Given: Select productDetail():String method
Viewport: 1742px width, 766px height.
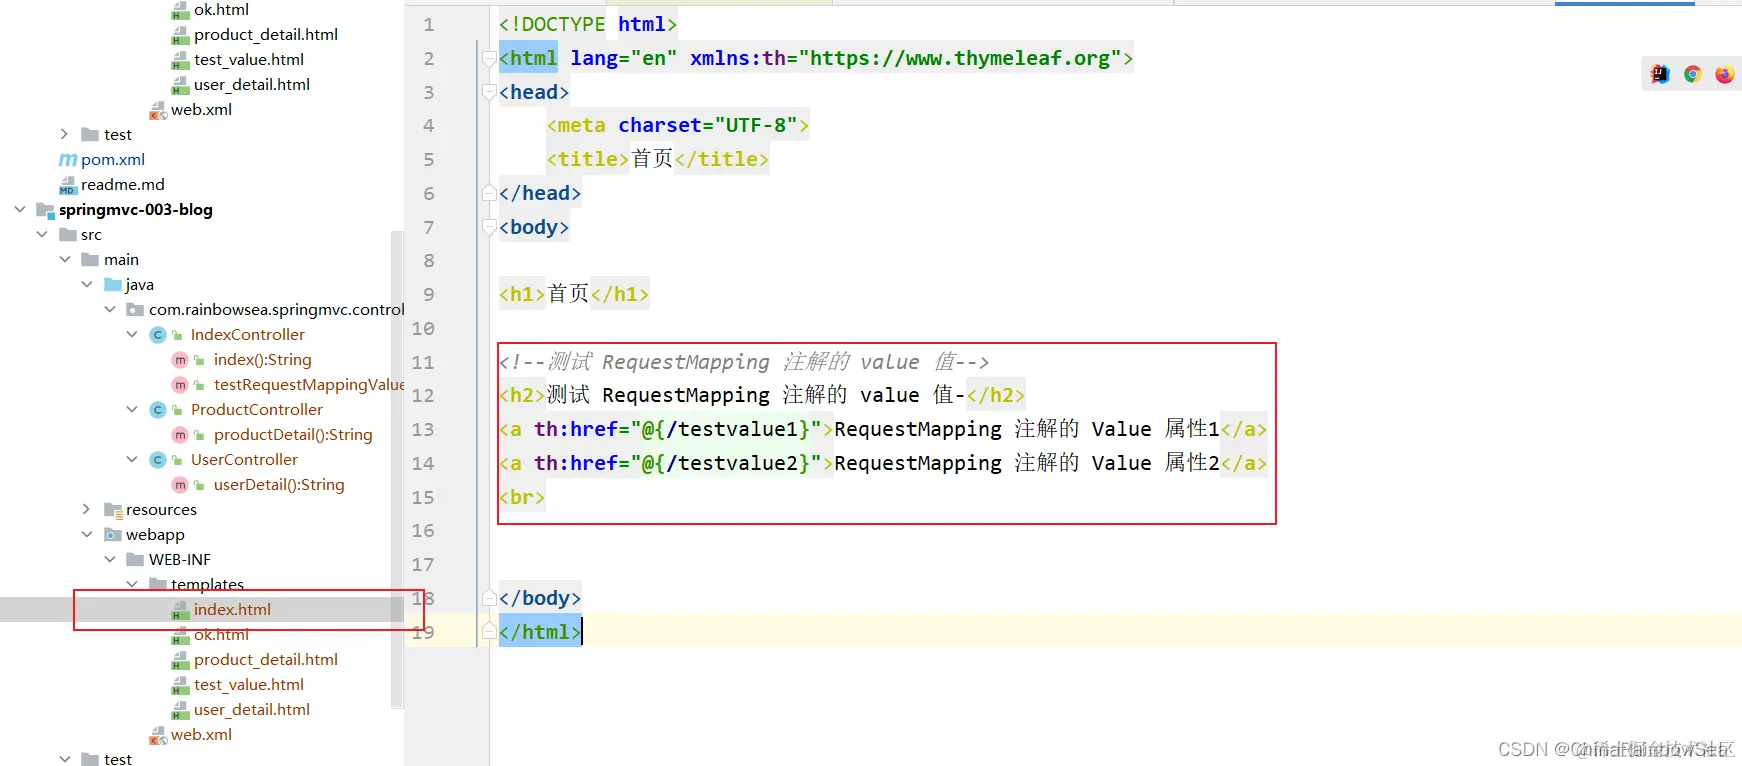Looking at the screenshot, I should tap(293, 434).
